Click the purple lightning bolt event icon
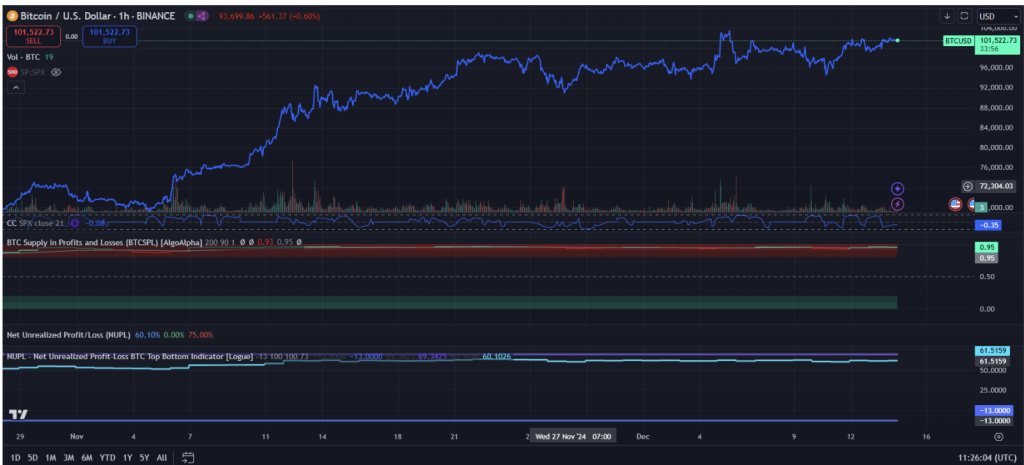The height and width of the screenshot is (465, 1024). tap(898, 203)
